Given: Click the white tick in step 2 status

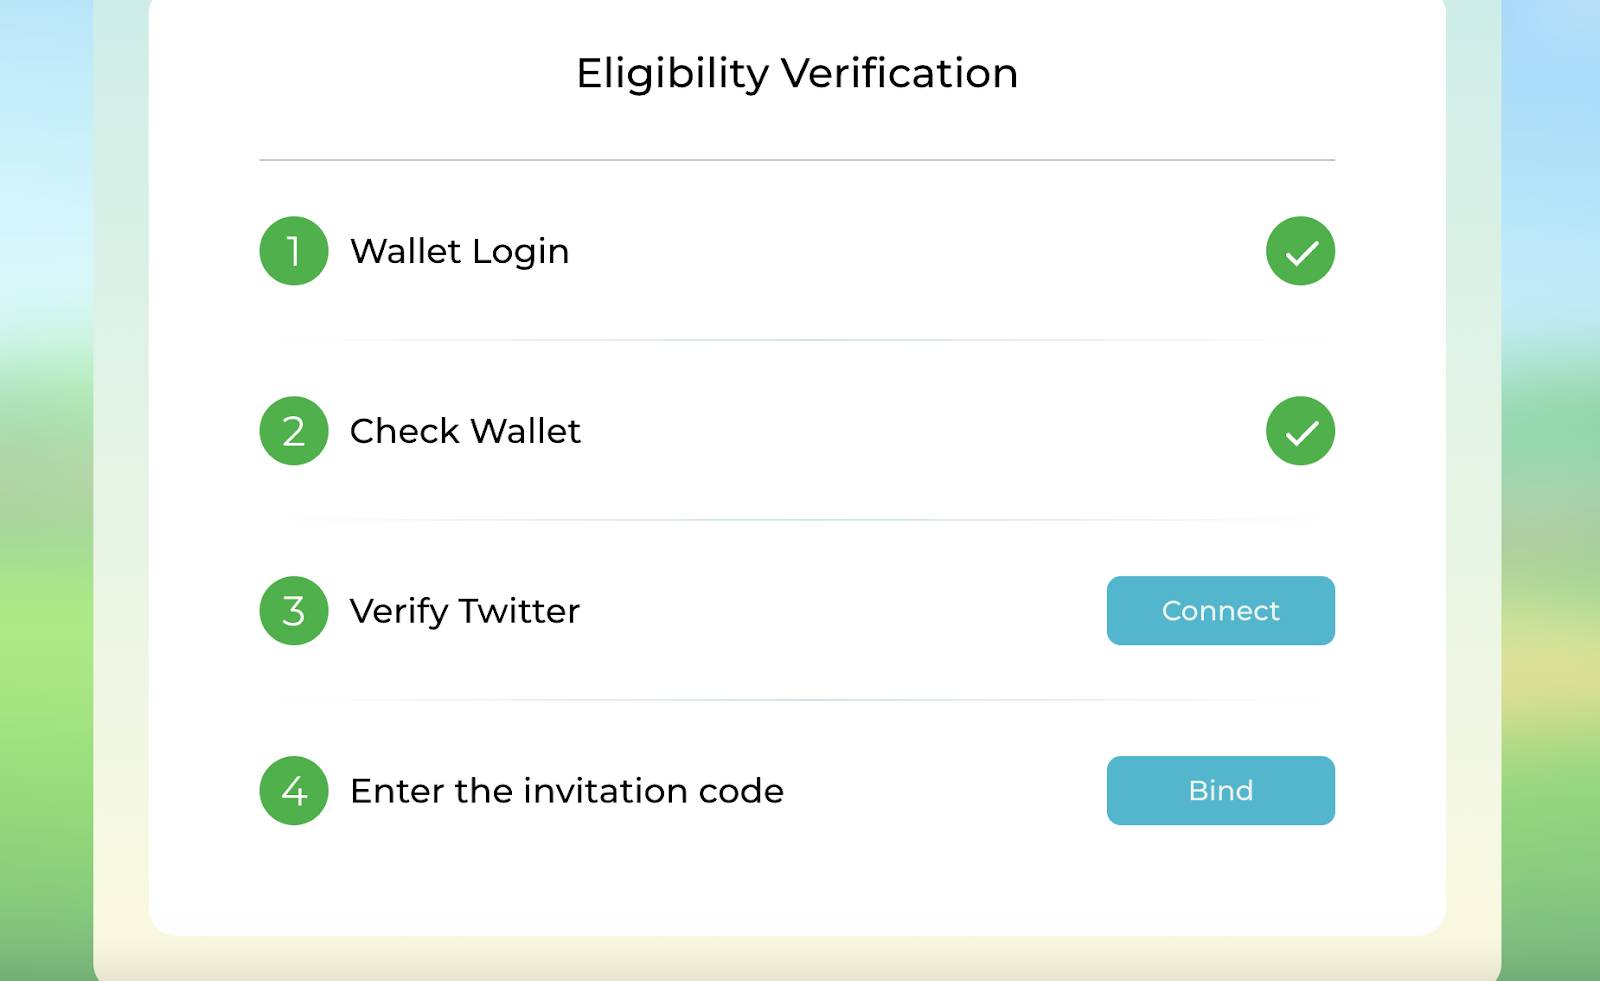Looking at the screenshot, I should pyautogui.click(x=1302, y=433).
